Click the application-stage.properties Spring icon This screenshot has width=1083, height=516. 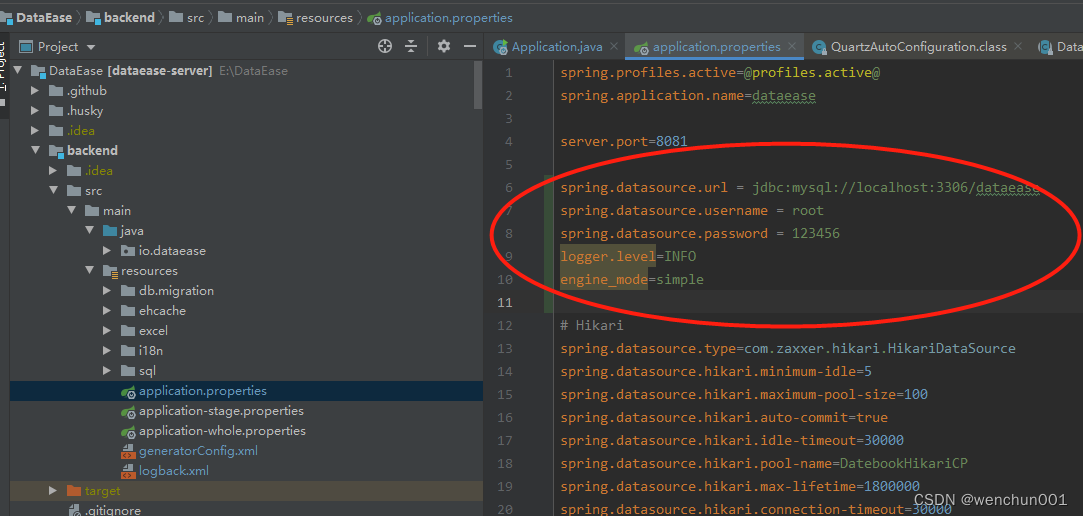128,412
